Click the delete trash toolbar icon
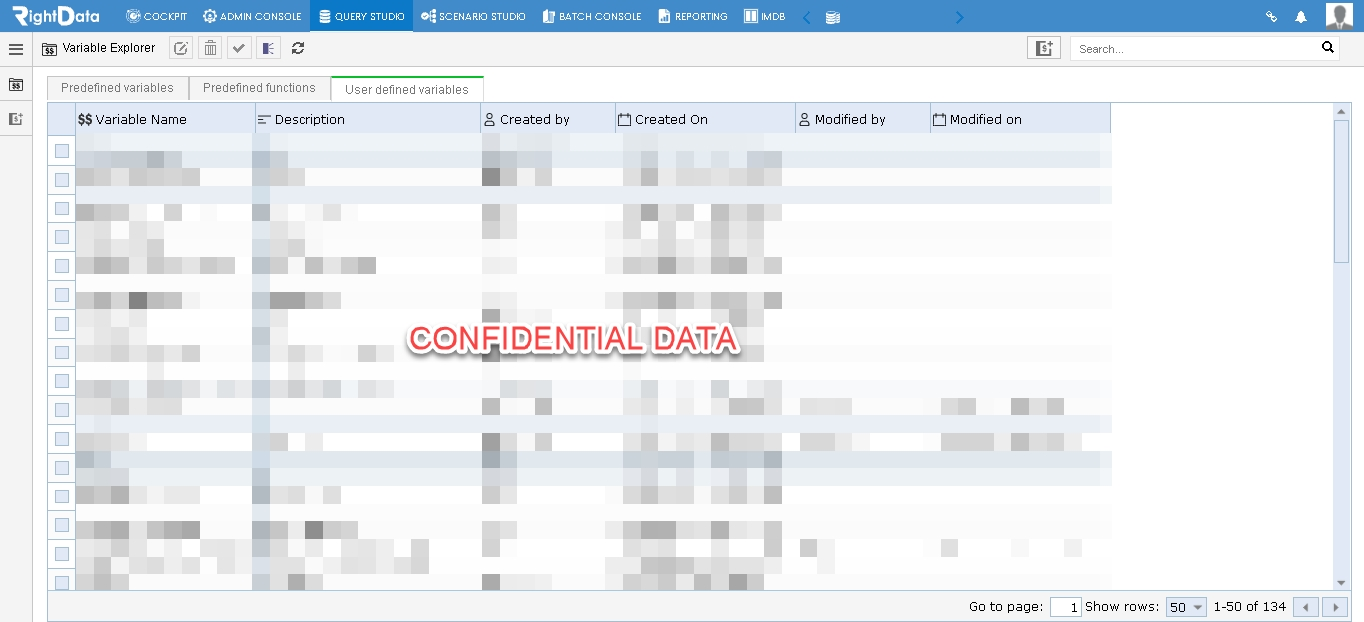Image resolution: width=1364 pixels, height=622 pixels. [x=210, y=48]
